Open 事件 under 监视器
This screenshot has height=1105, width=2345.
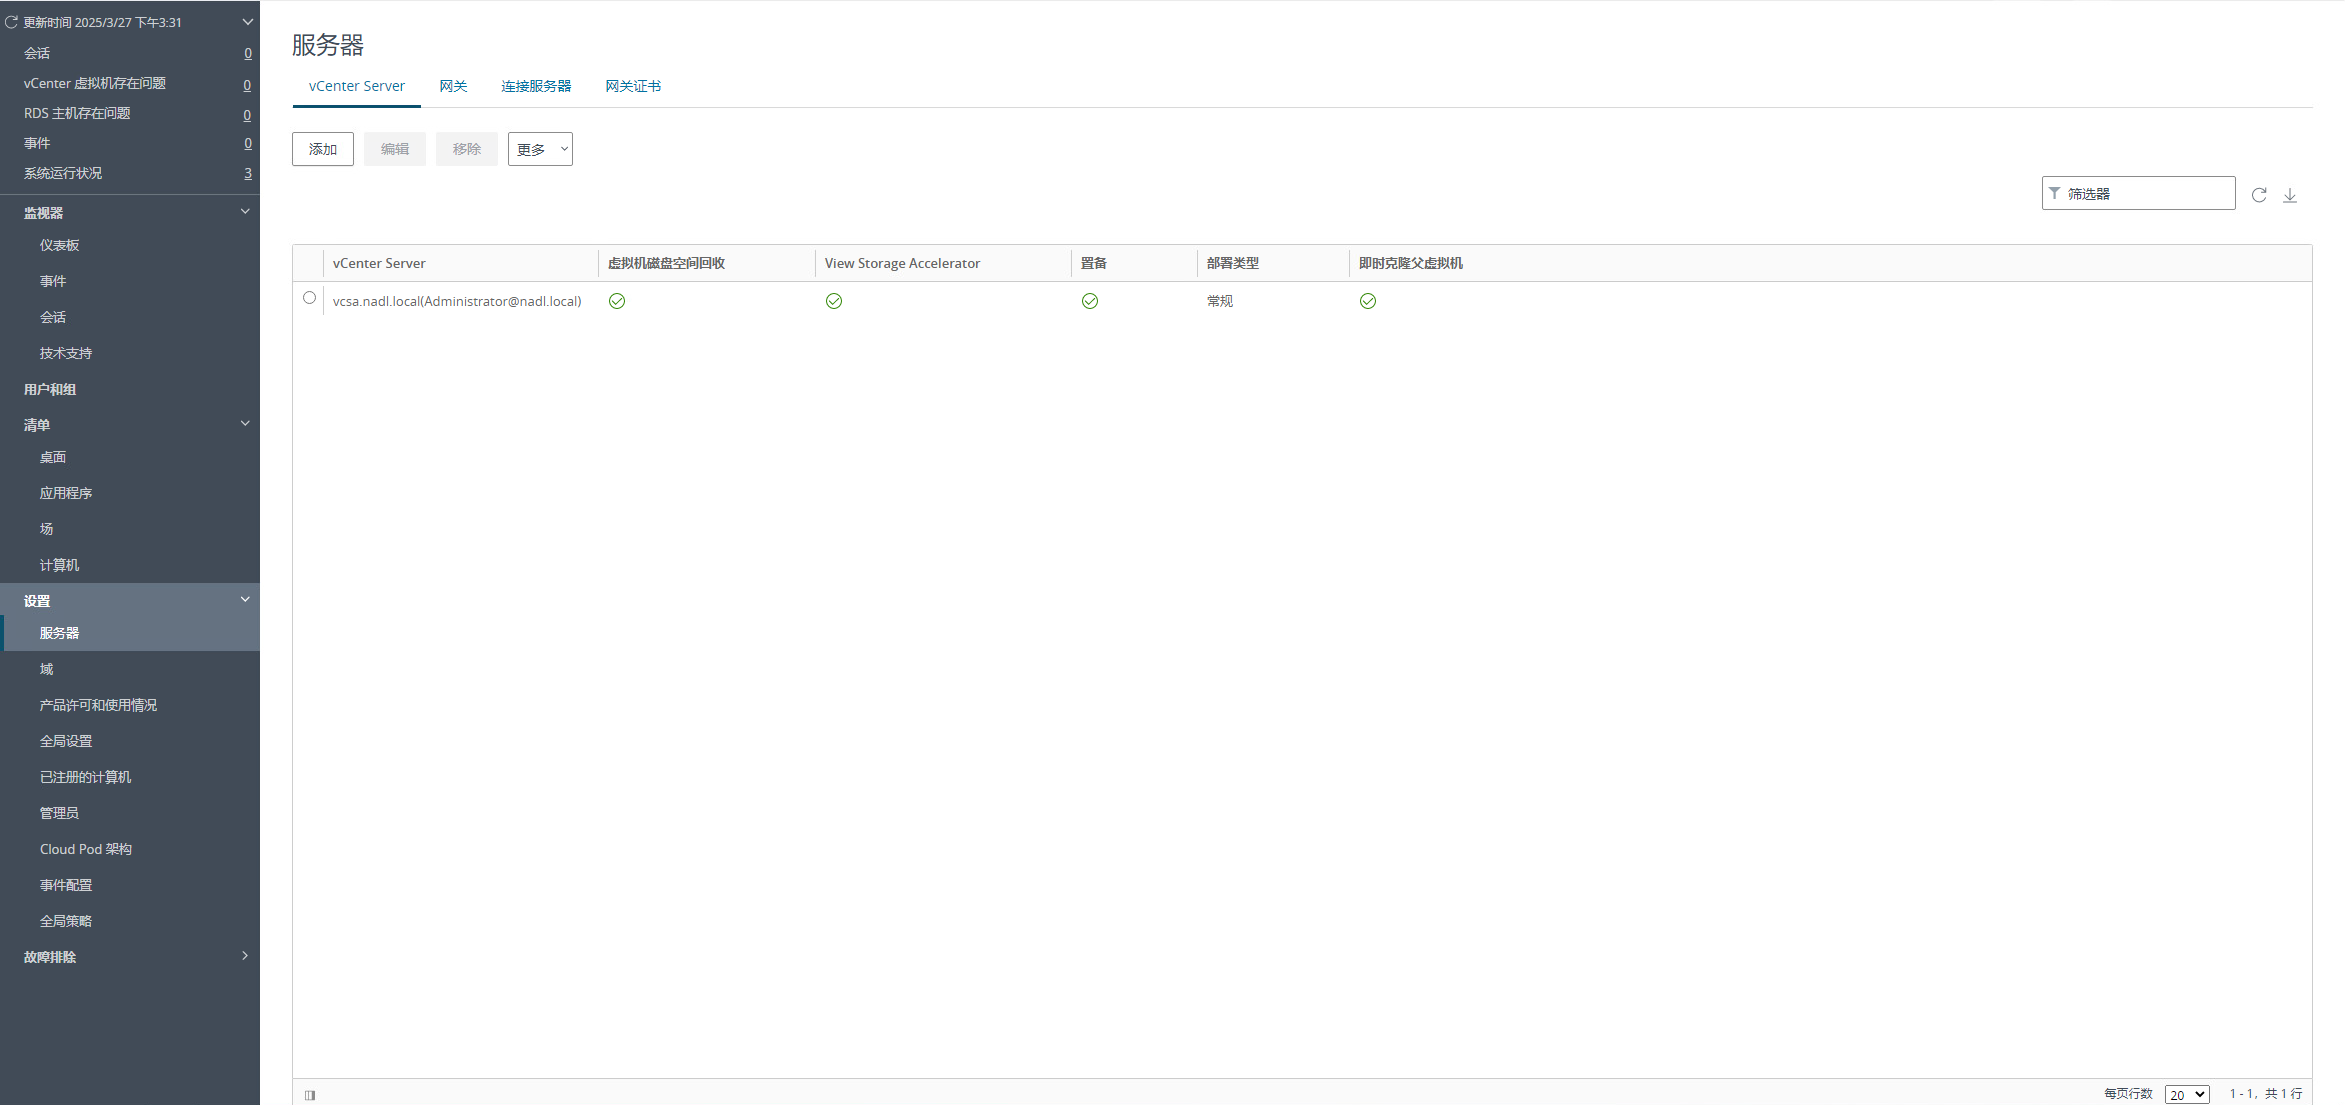(53, 281)
